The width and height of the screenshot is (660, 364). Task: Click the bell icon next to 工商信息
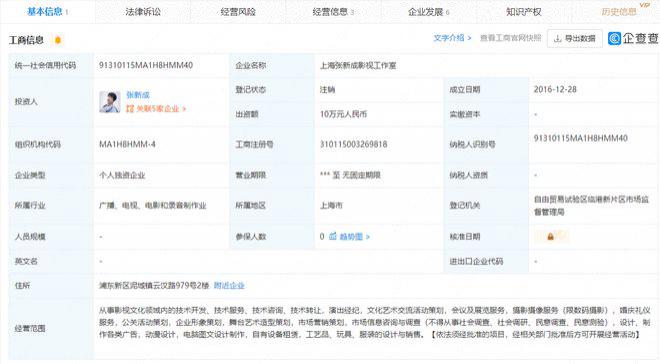[58, 40]
